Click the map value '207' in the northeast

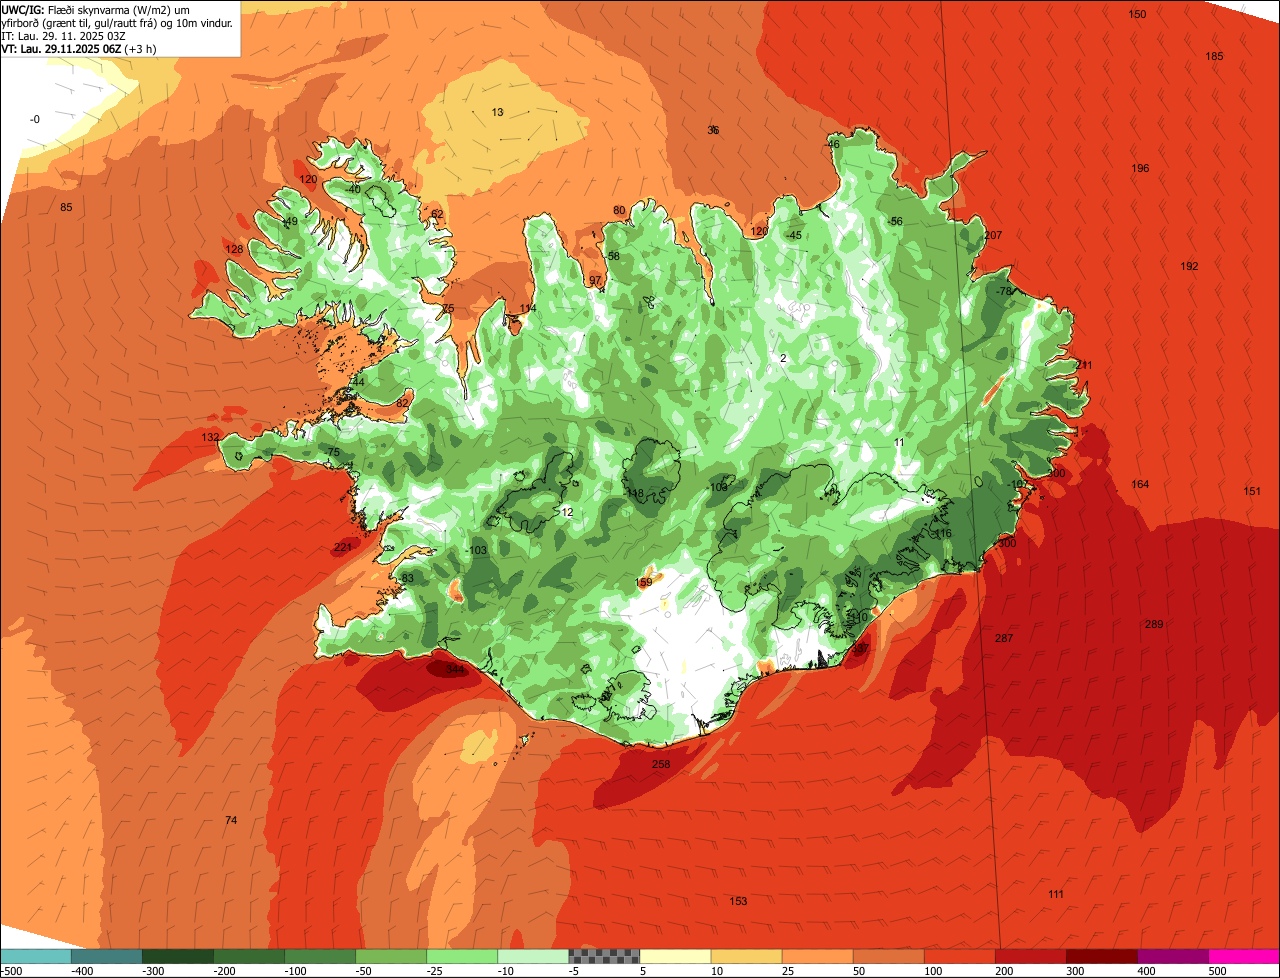point(993,235)
